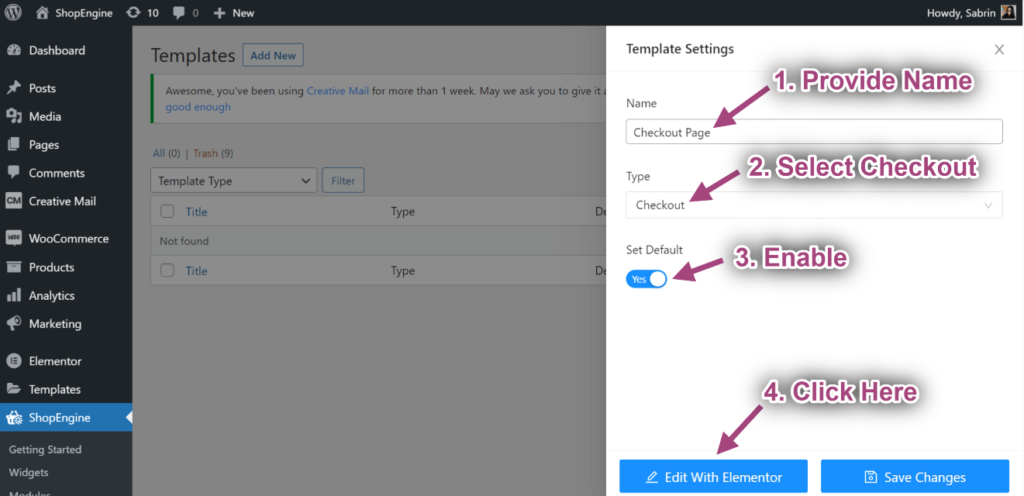Check the select-all box in table footer
Screen dimensions: 1024x496
[x=167, y=271]
